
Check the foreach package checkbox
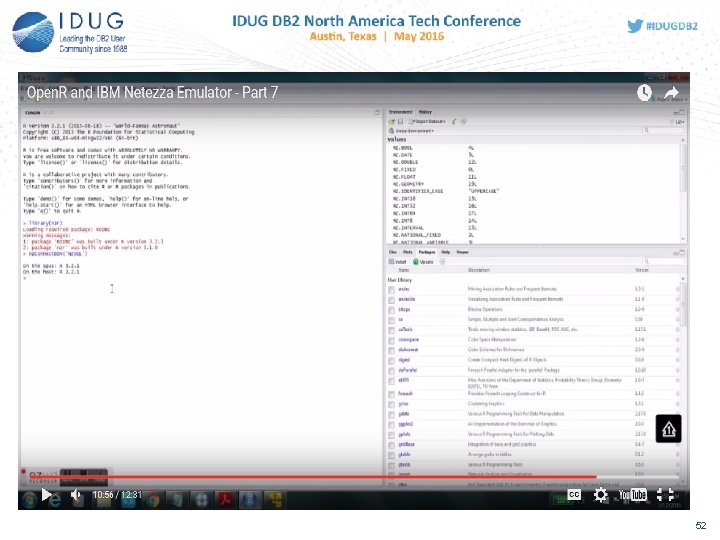391,394
